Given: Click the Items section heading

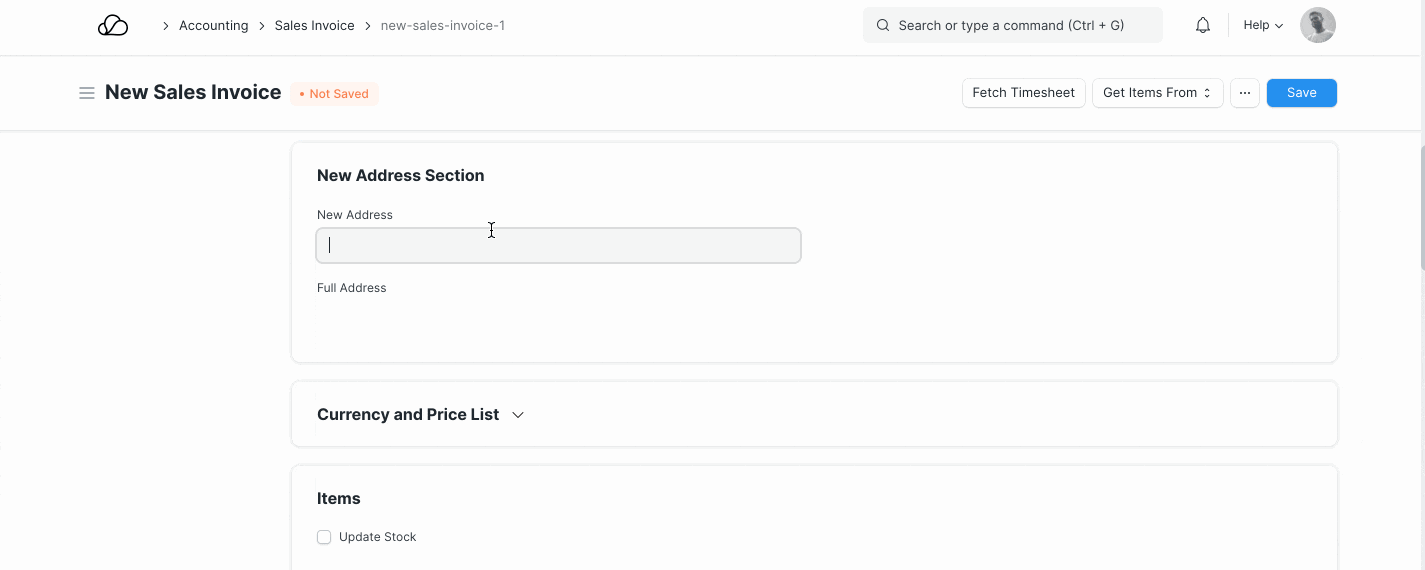Looking at the screenshot, I should pos(339,498).
